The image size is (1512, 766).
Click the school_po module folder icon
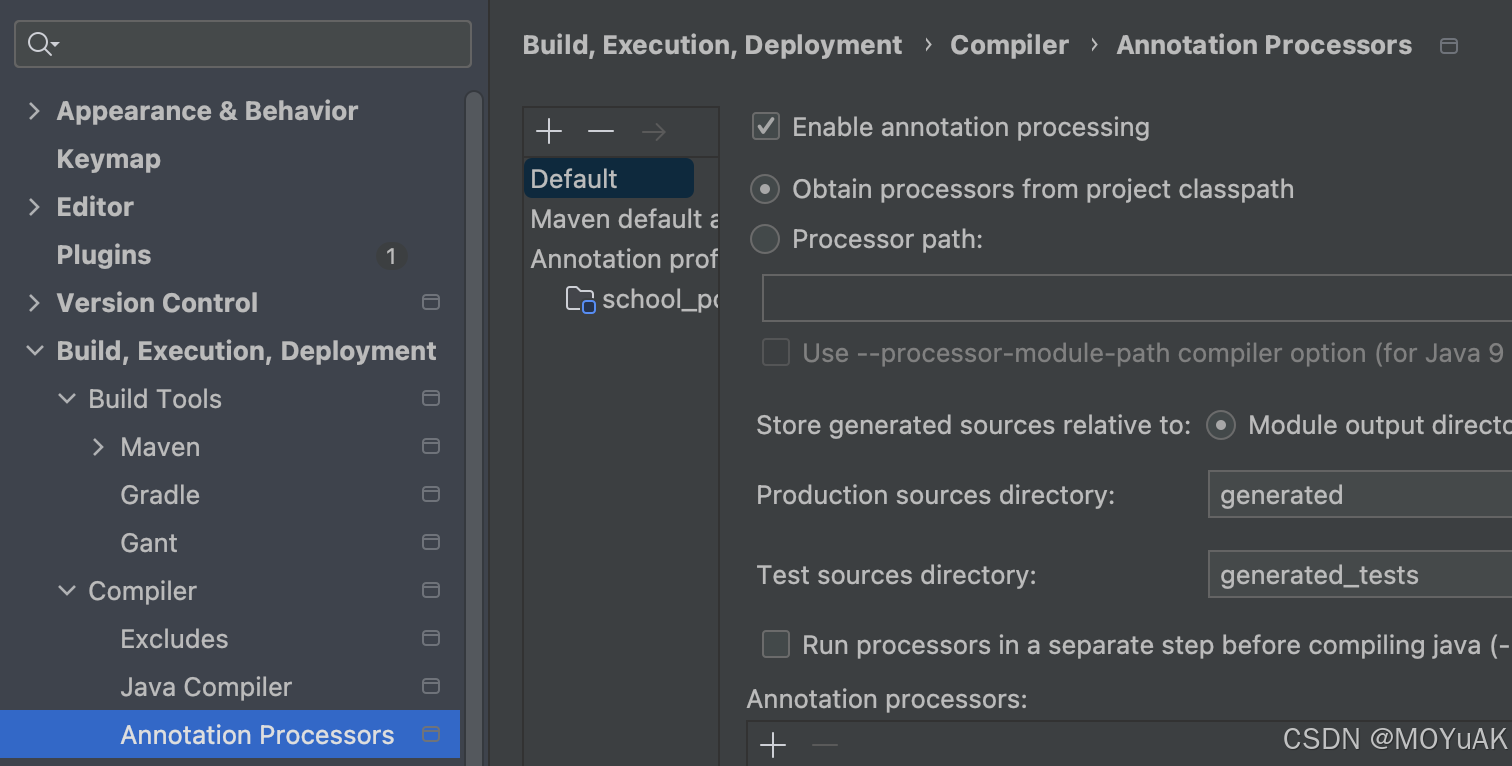[x=580, y=299]
